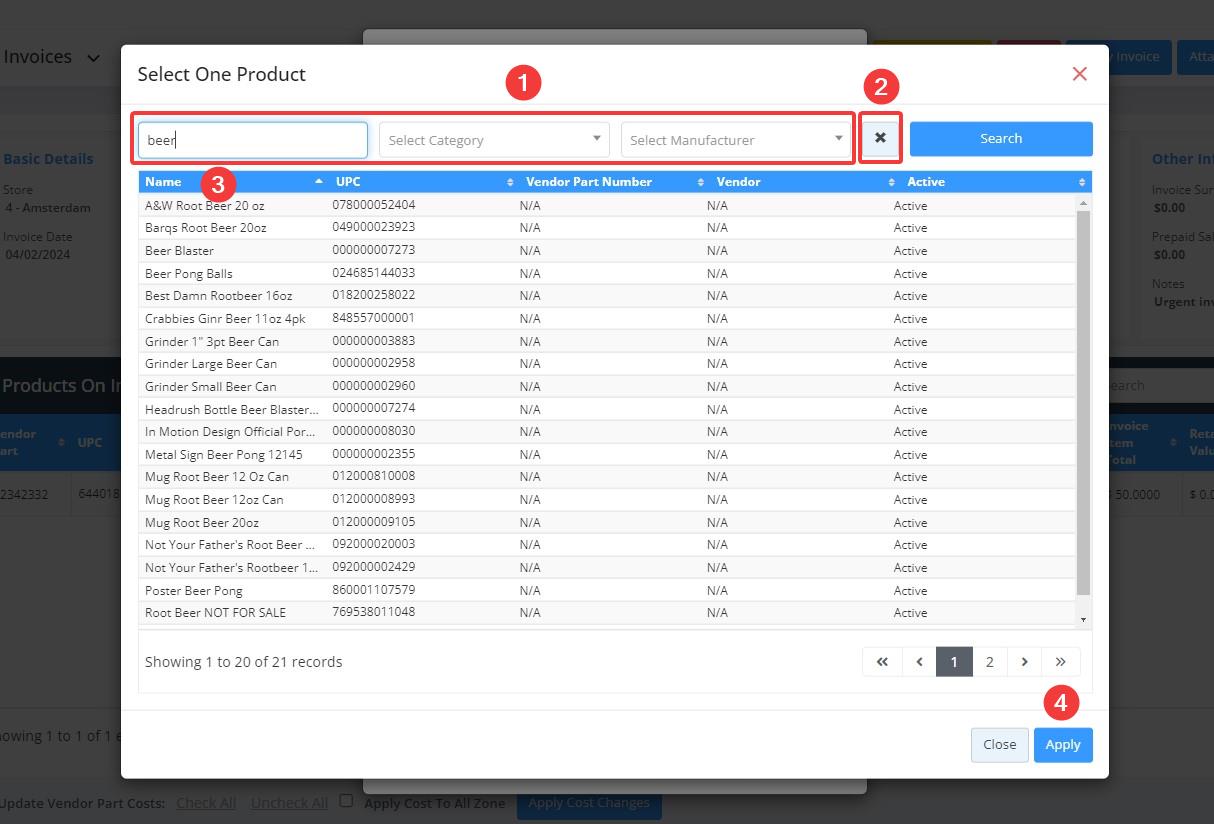Expand the Invoices menu in background page
This screenshot has width=1214, height=824.
tap(51, 57)
